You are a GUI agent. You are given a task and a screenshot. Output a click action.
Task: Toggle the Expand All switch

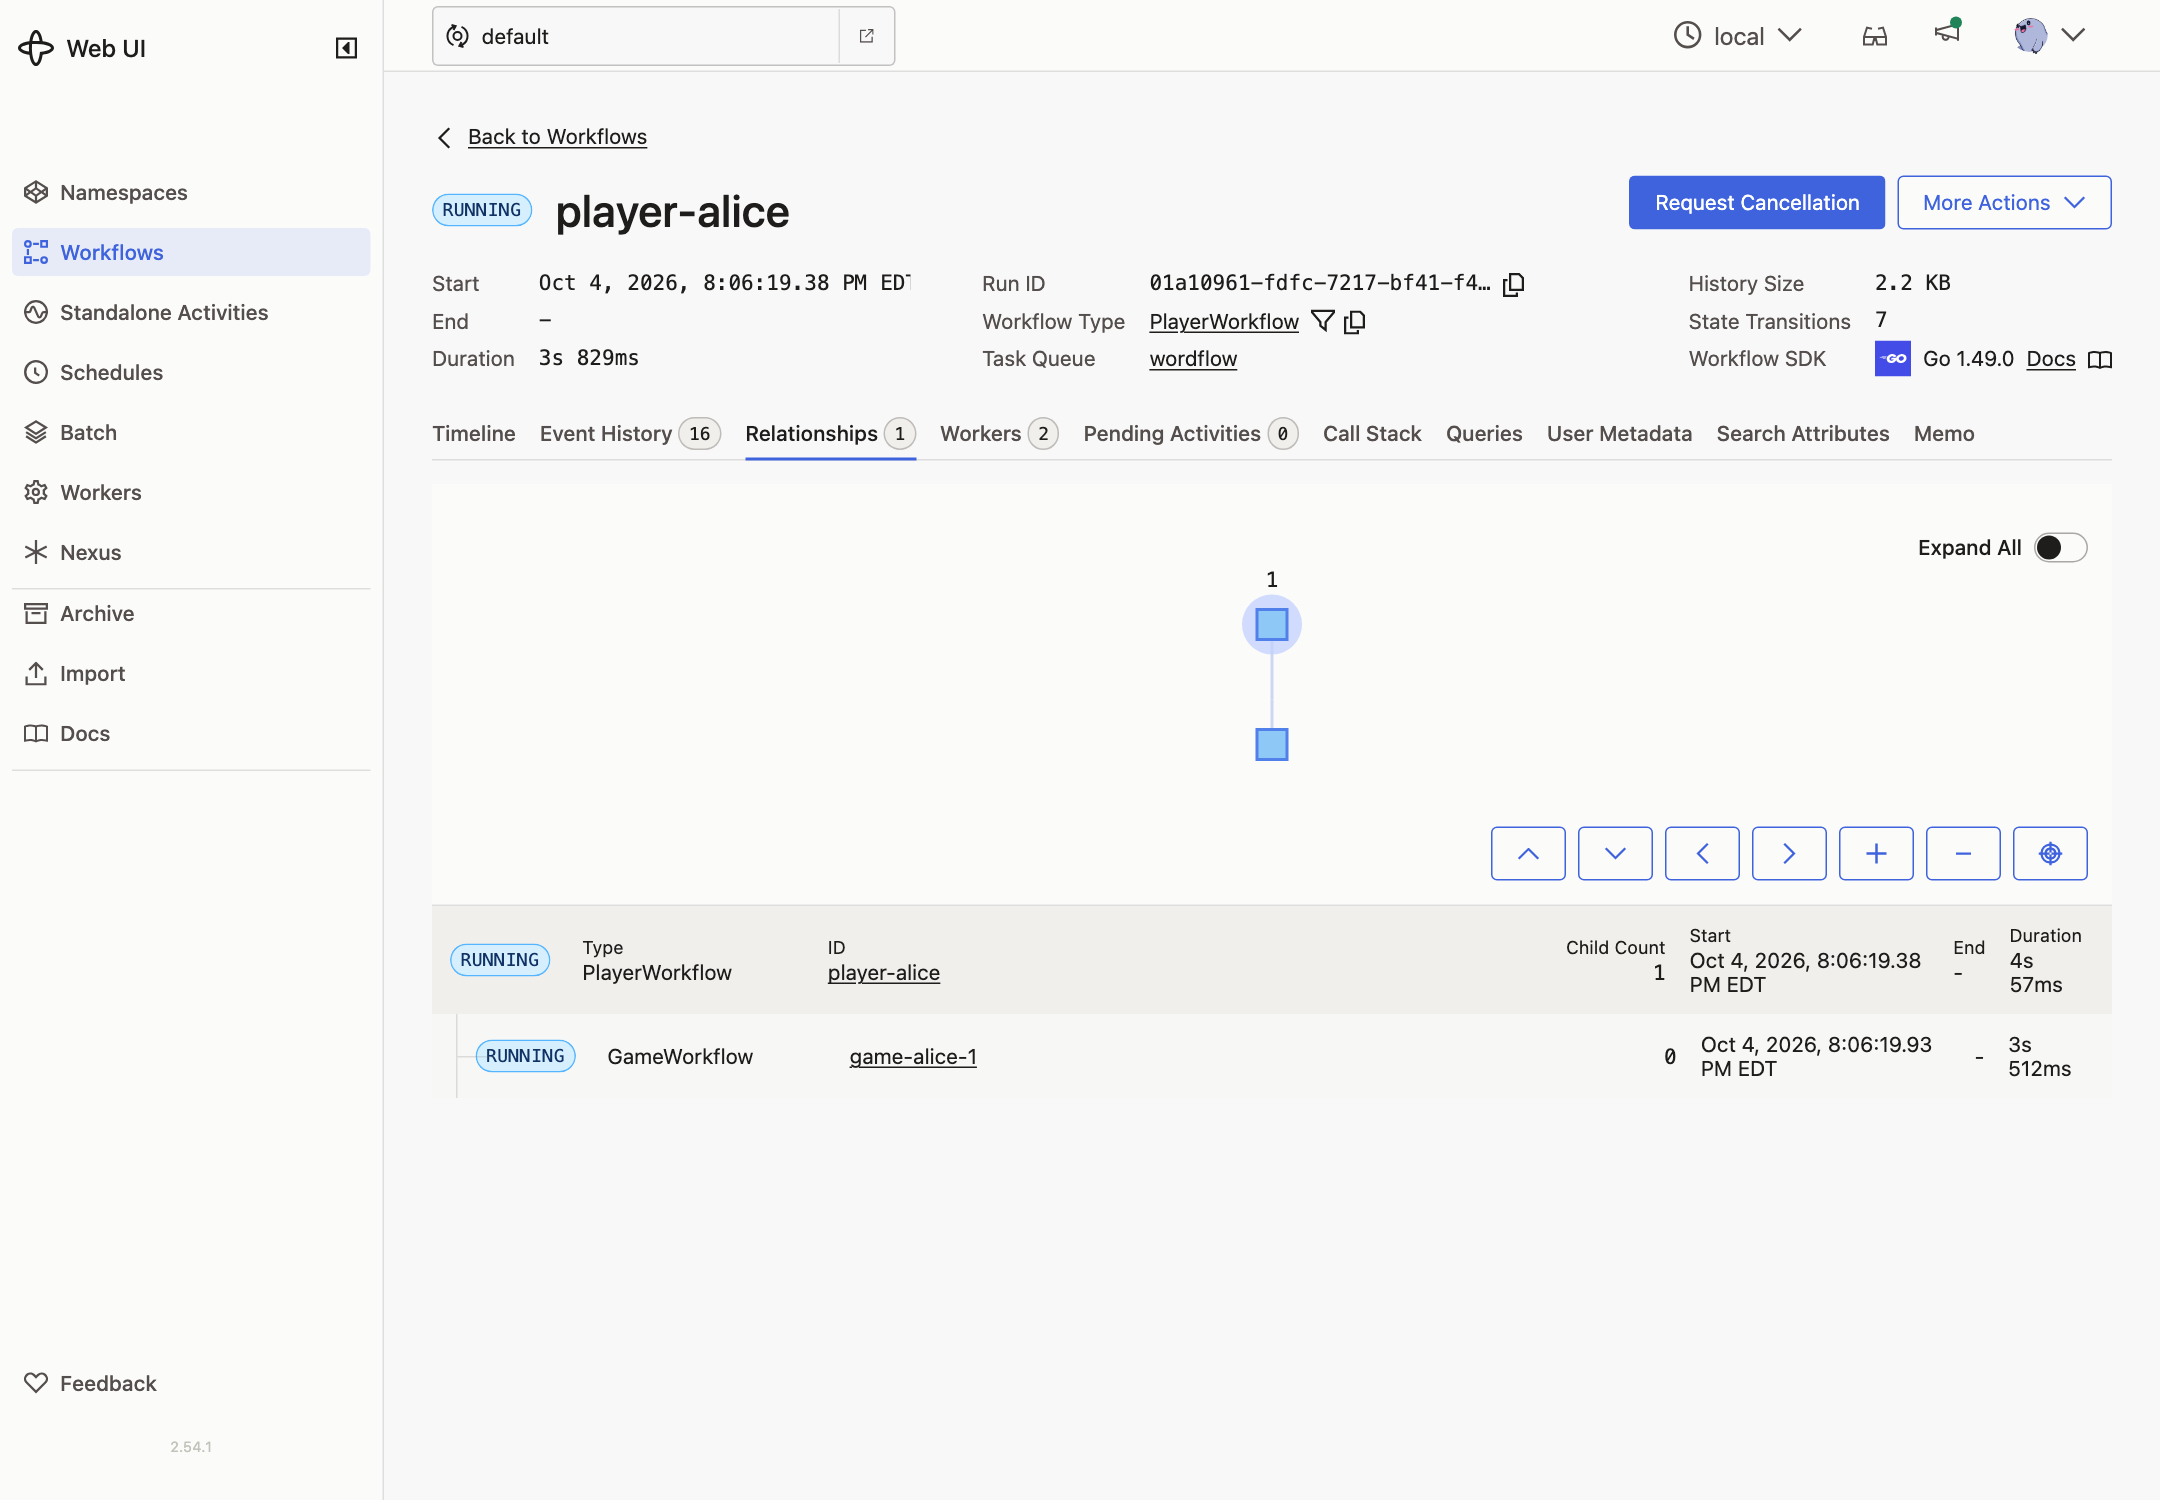click(2061, 547)
